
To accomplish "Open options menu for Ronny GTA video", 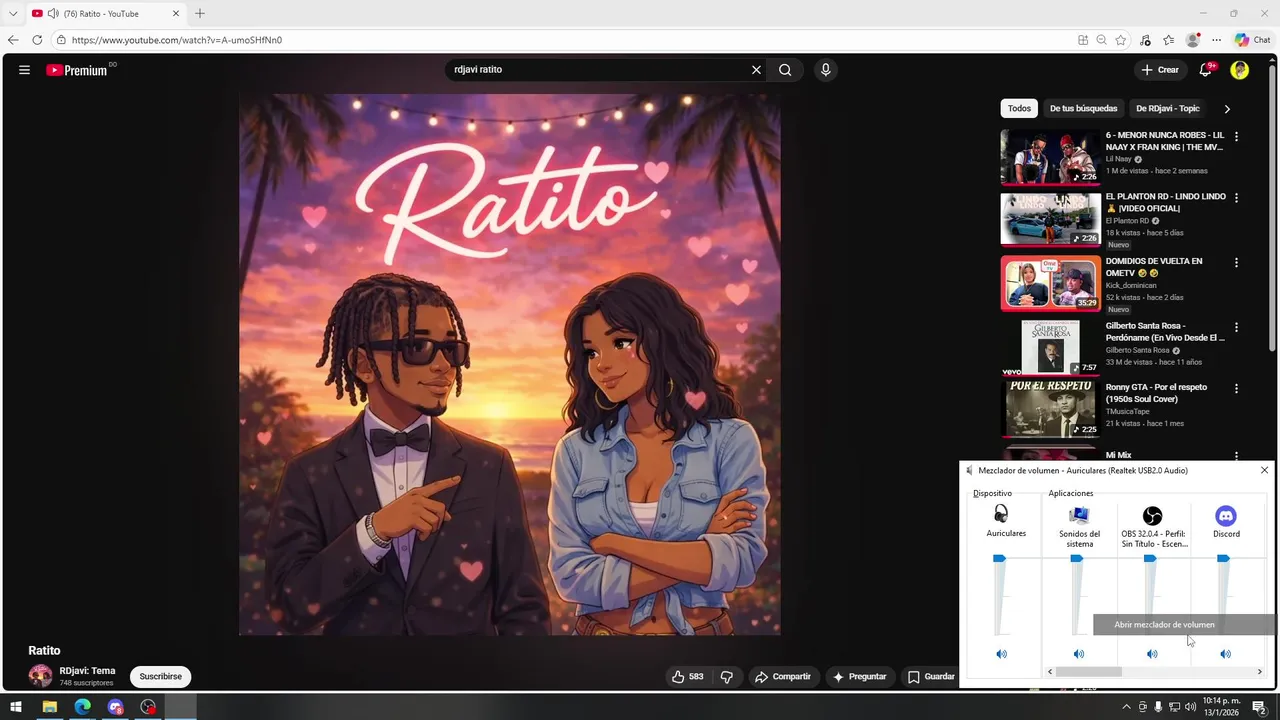I will point(1236,388).
